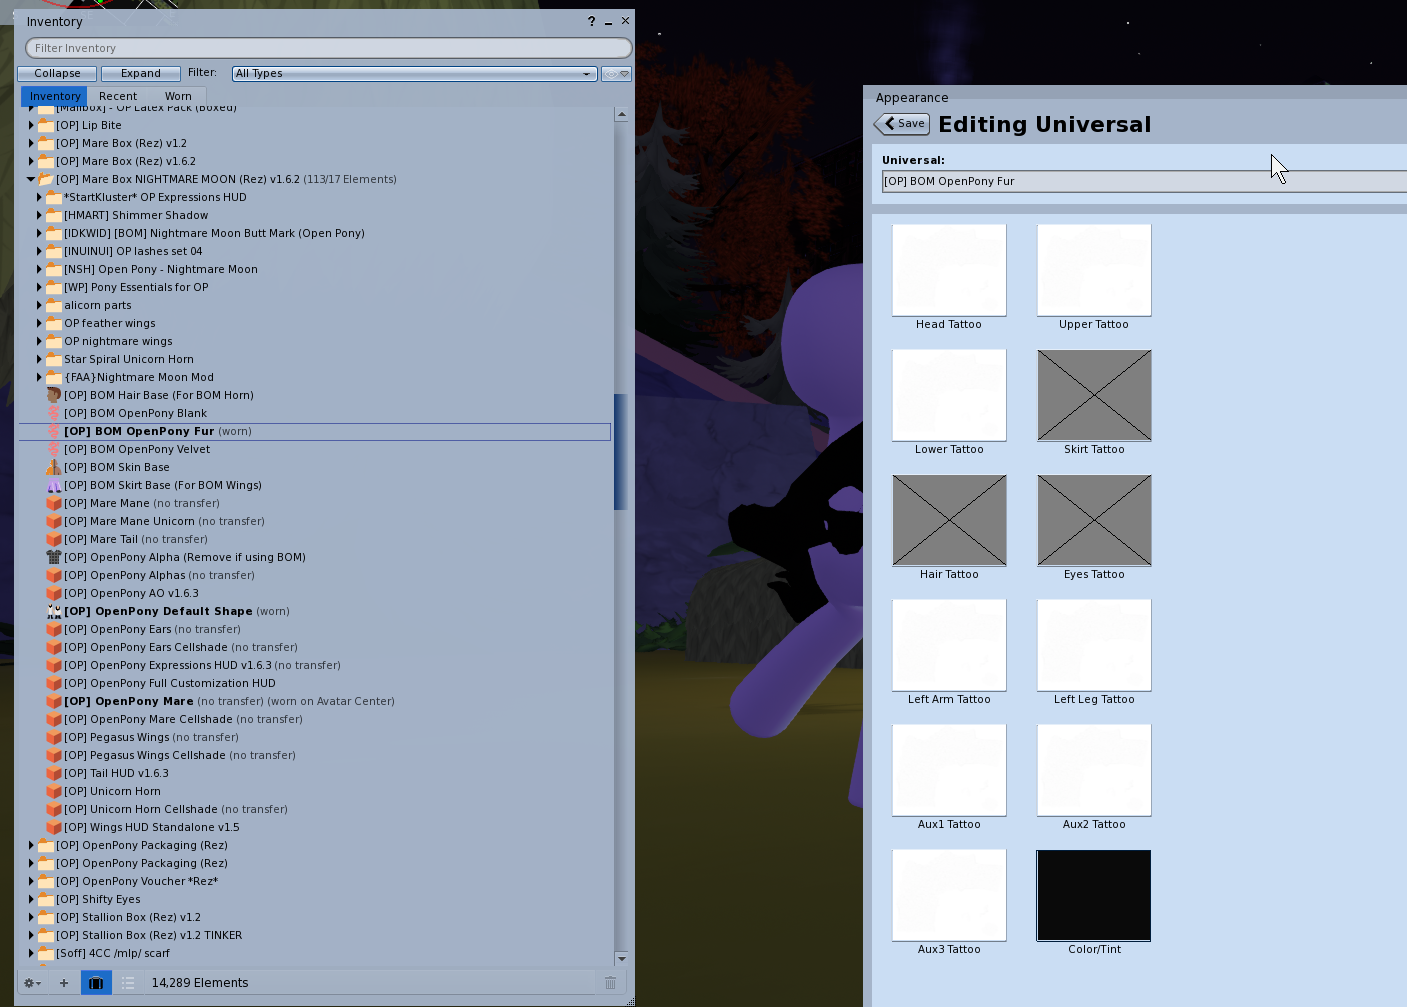Image resolution: width=1407 pixels, height=1007 pixels.
Task: Click the OpenPony AO v1.6.3 object icon
Action: [54, 593]
